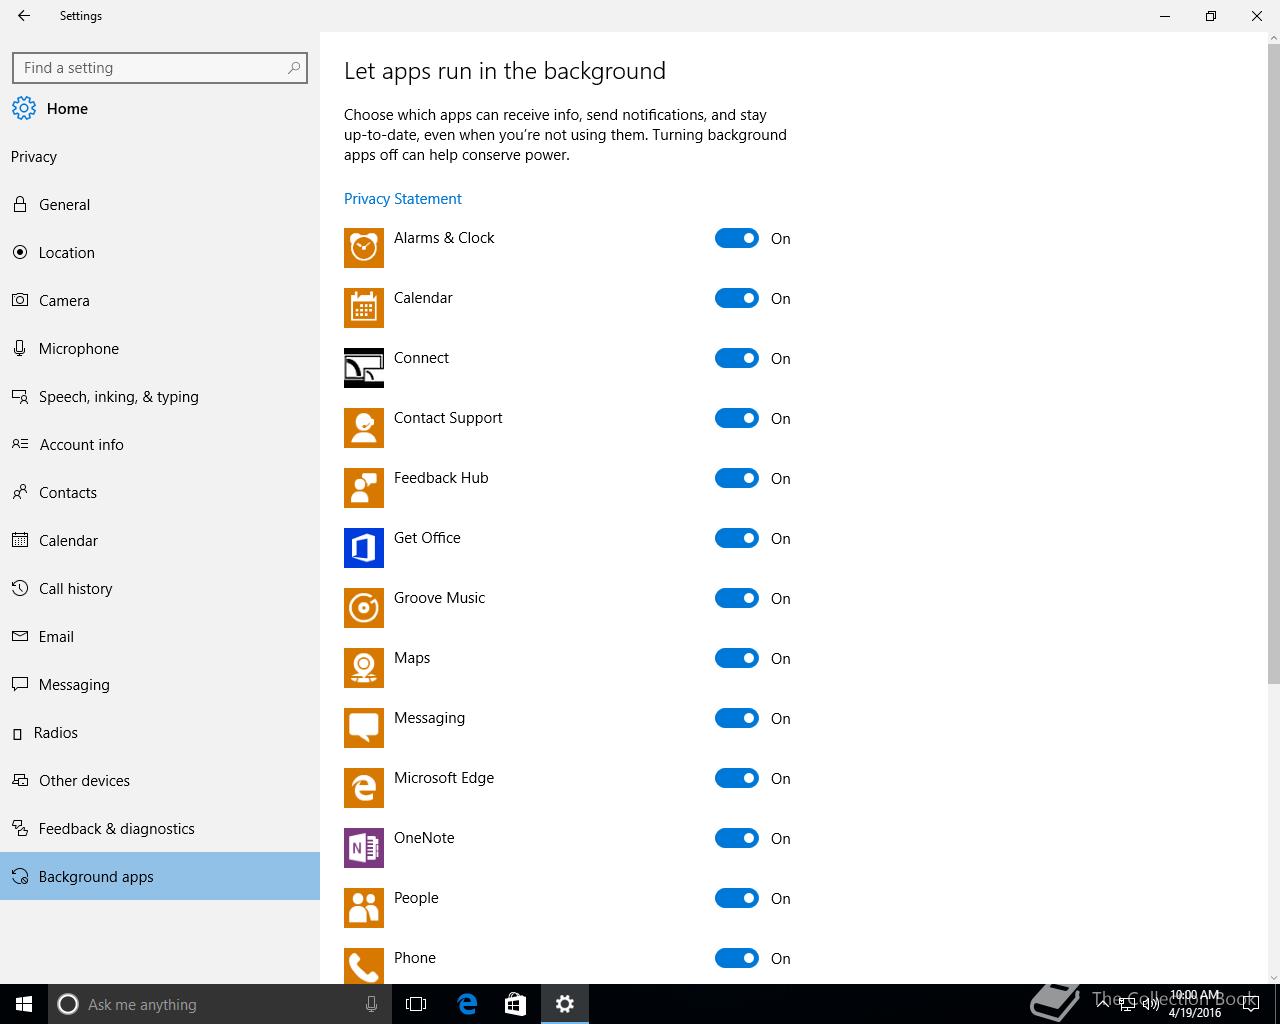Open Call history in sidebar
The image size is (1280, 1024).
(160, 588)
